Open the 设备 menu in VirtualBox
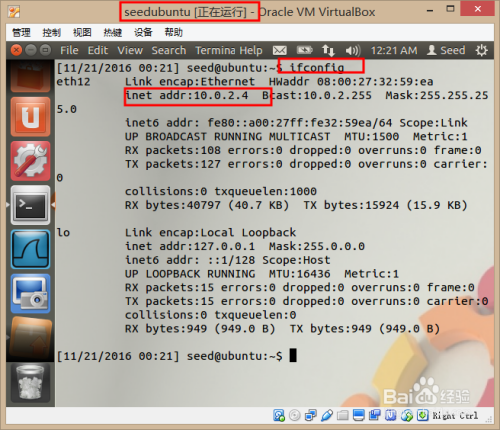Screen dimensions: 500x430 click(x=143, y=32)
